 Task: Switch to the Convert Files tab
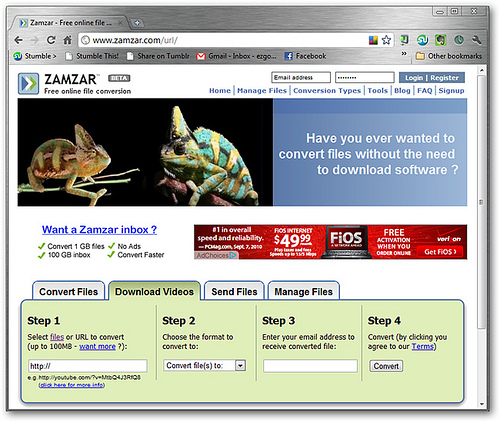point(68,292)
